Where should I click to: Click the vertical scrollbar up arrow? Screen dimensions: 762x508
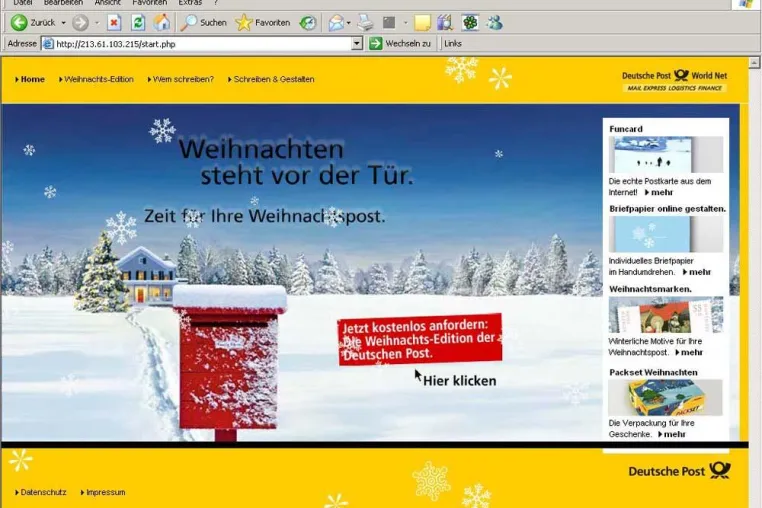(x=754, y=62)
